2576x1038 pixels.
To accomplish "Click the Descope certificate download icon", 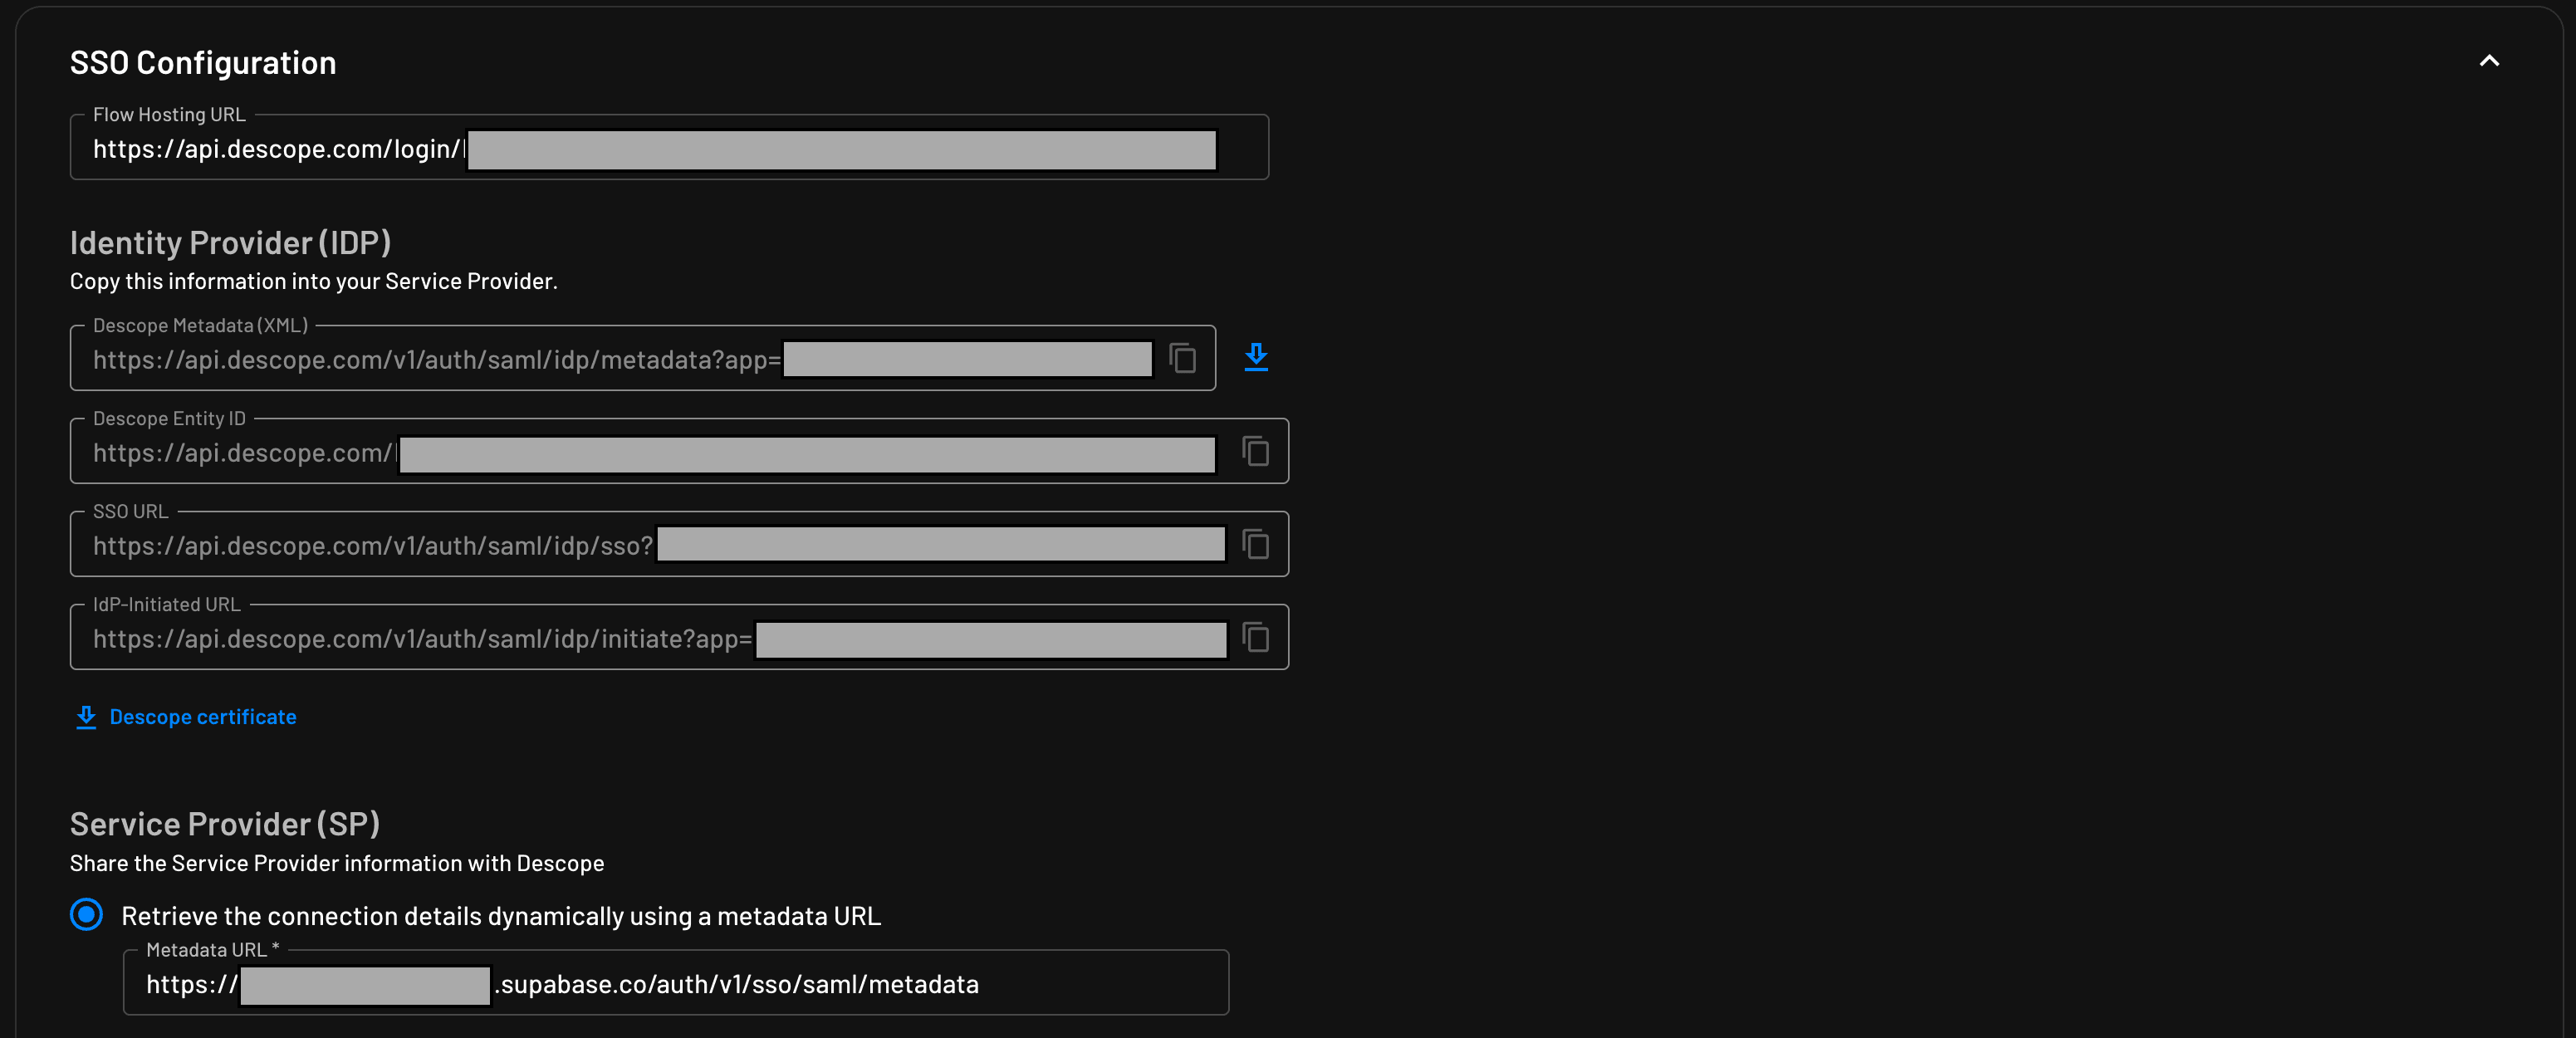I will tap(86, 717).
